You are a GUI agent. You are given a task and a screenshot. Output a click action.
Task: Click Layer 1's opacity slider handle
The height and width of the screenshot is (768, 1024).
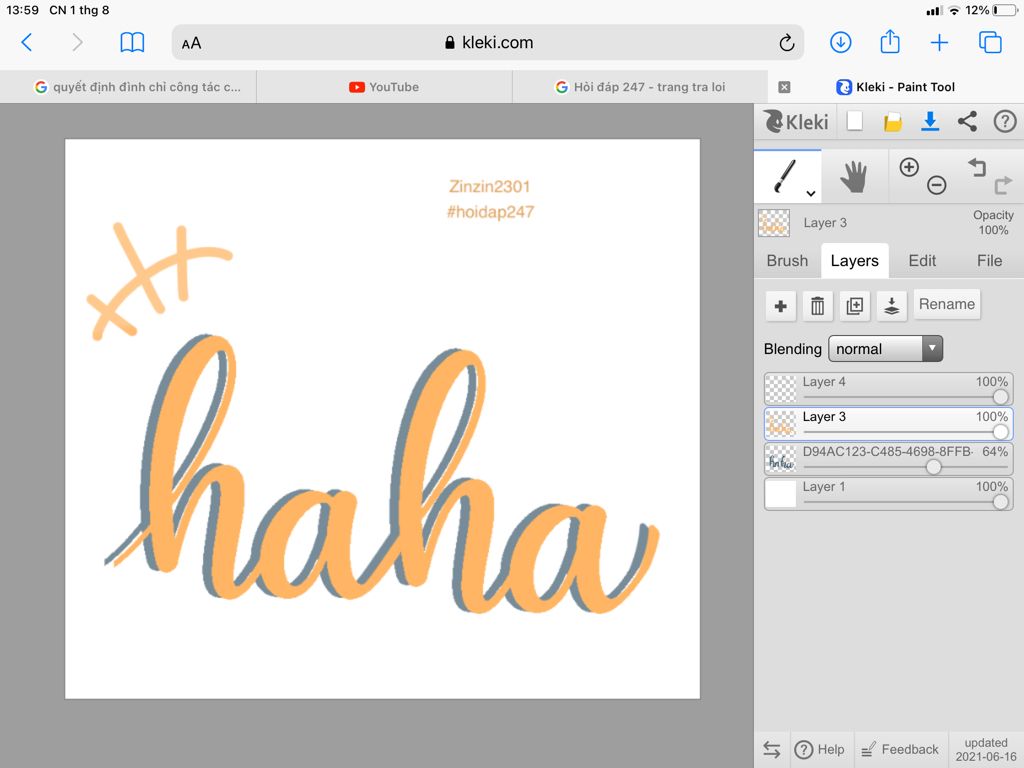point(1000,502)
